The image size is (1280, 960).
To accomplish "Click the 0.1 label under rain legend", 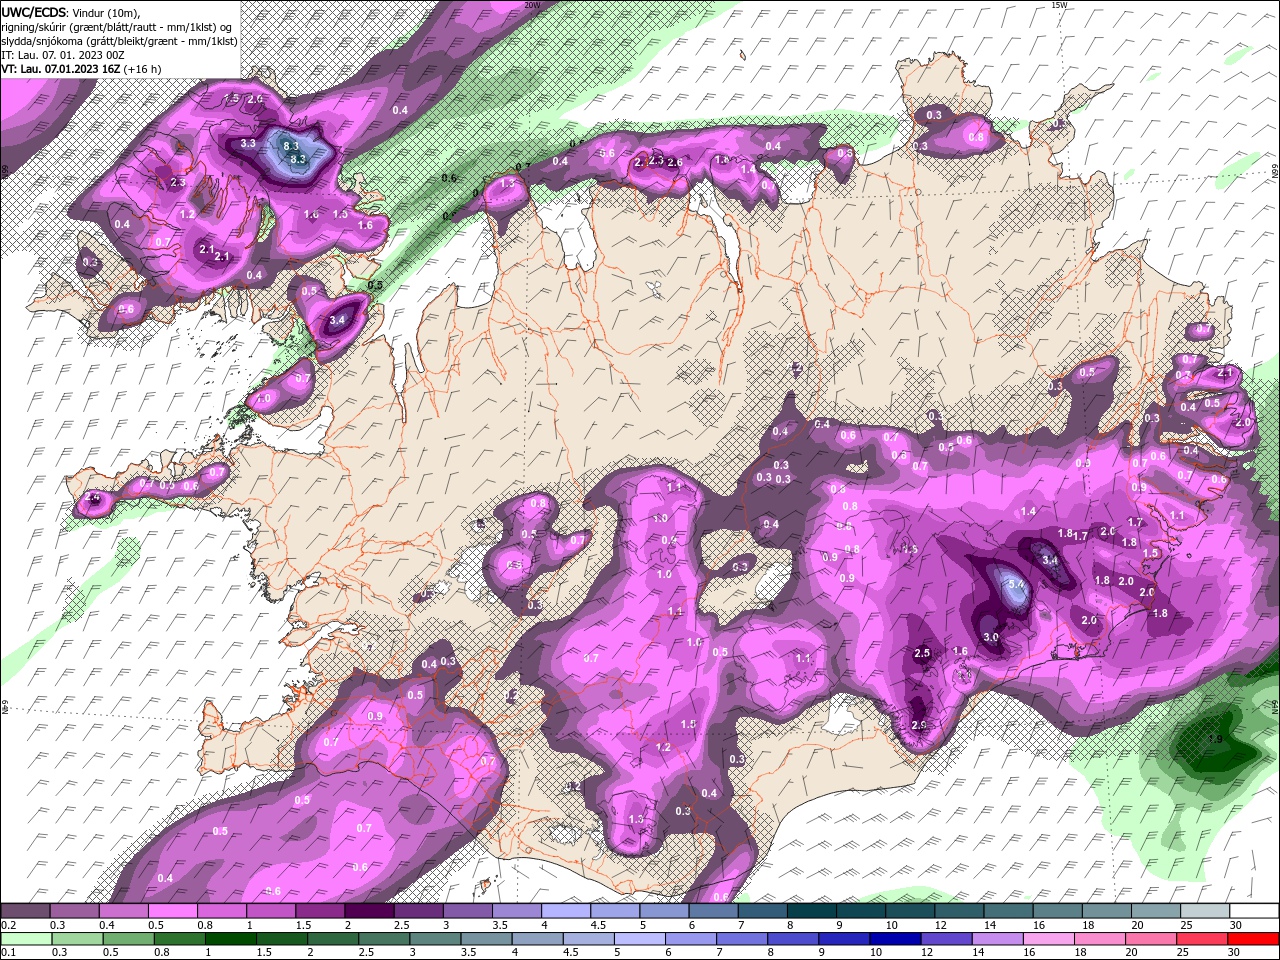I will point(8,953).
